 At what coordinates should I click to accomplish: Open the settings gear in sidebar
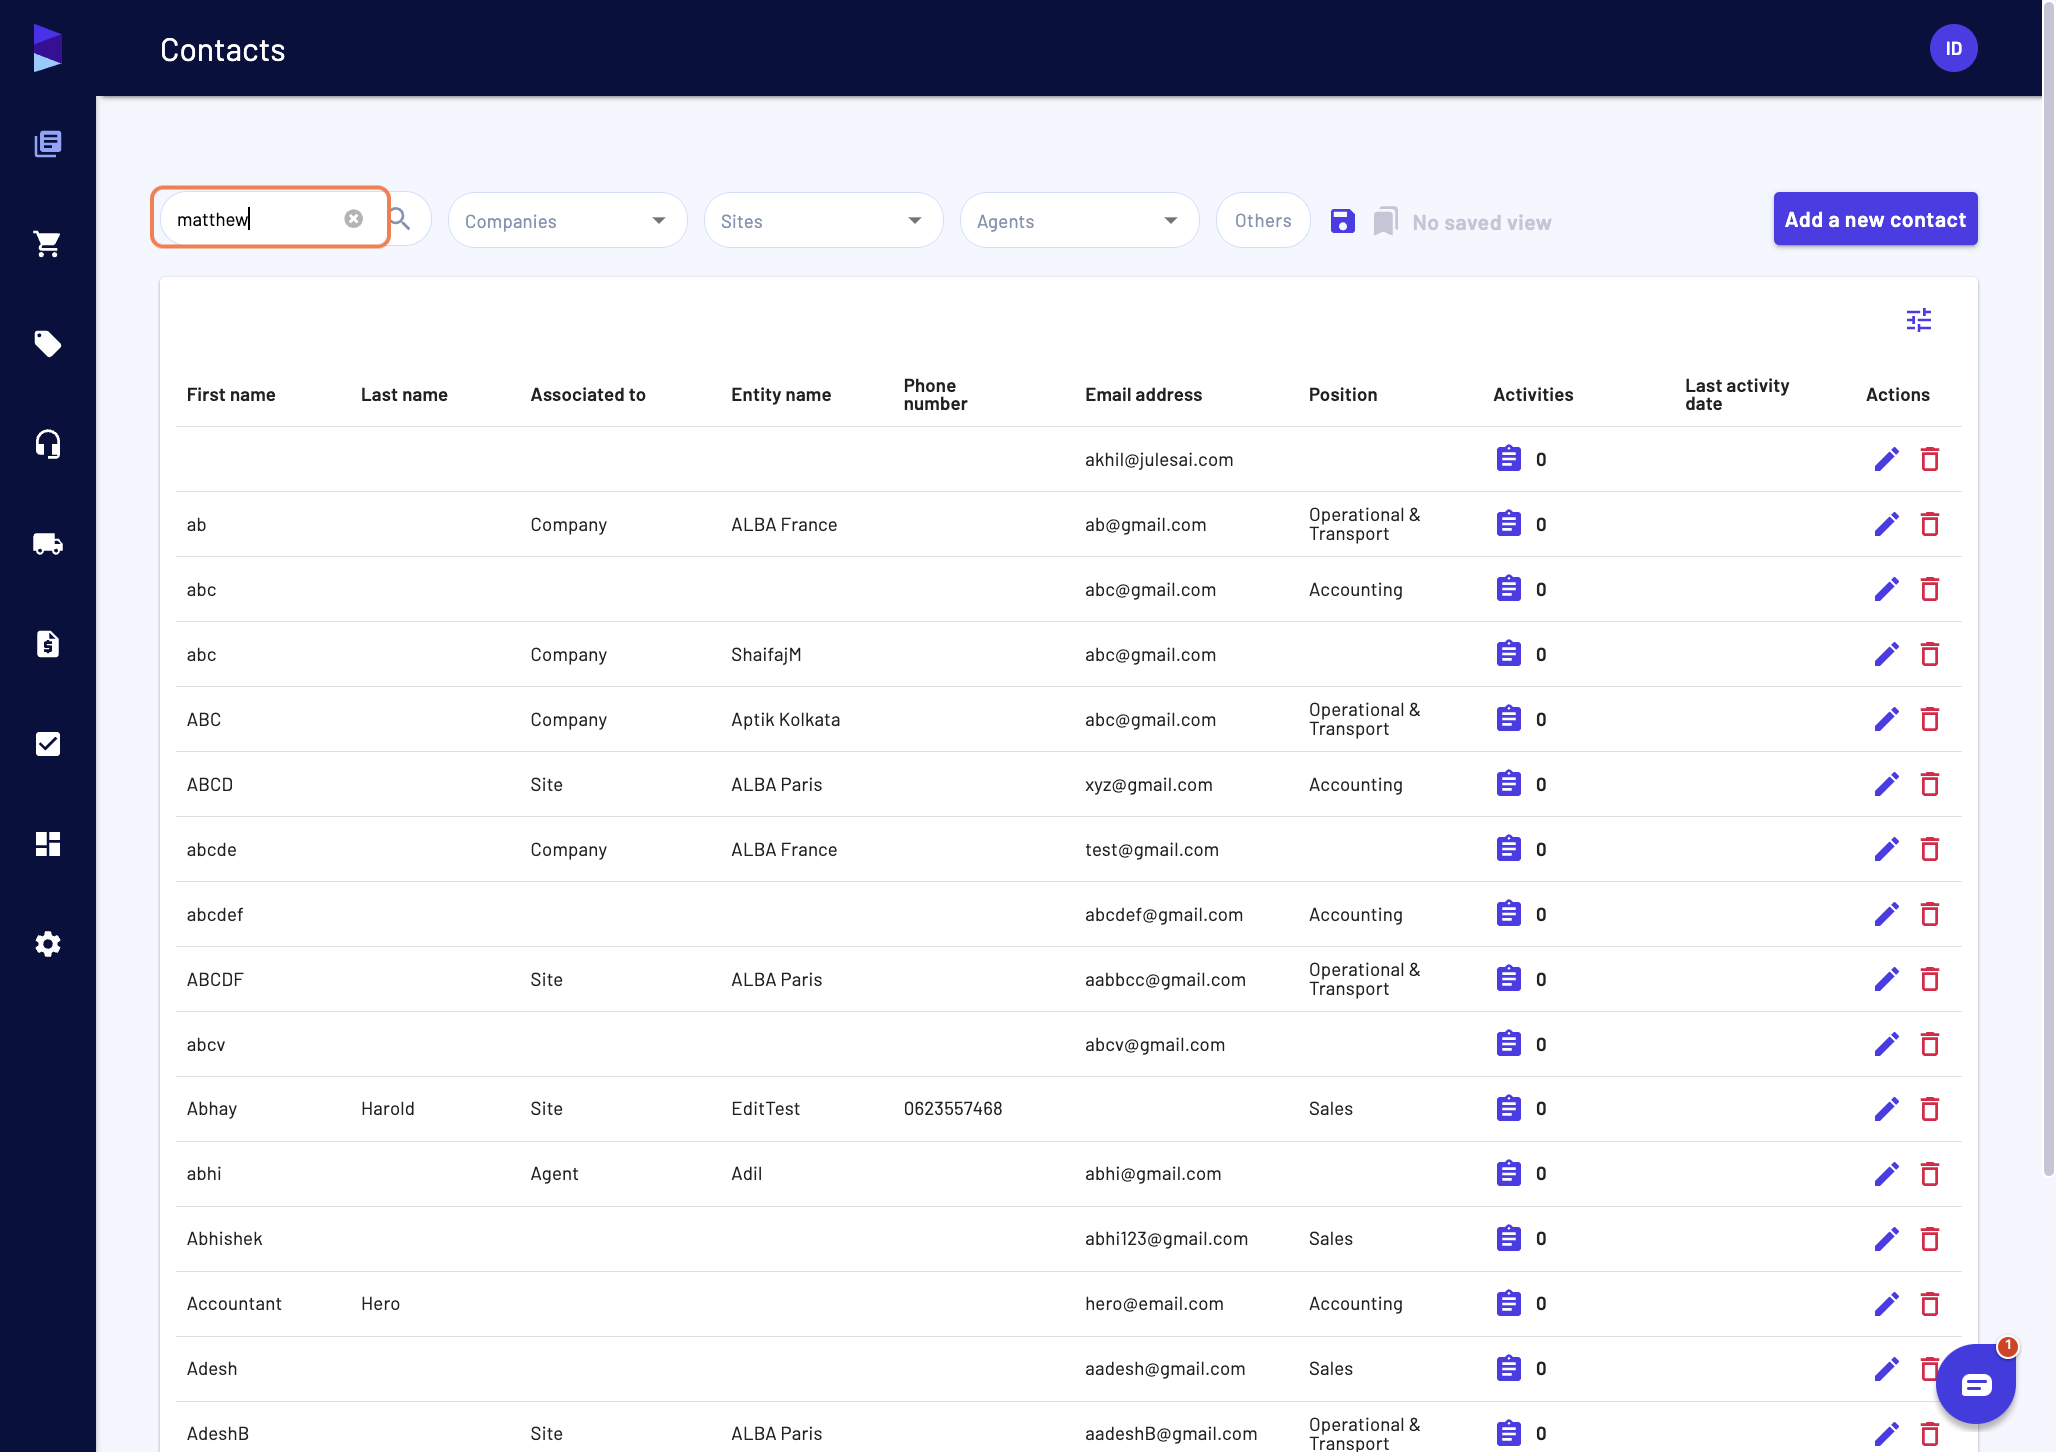[x=48, y=944]
